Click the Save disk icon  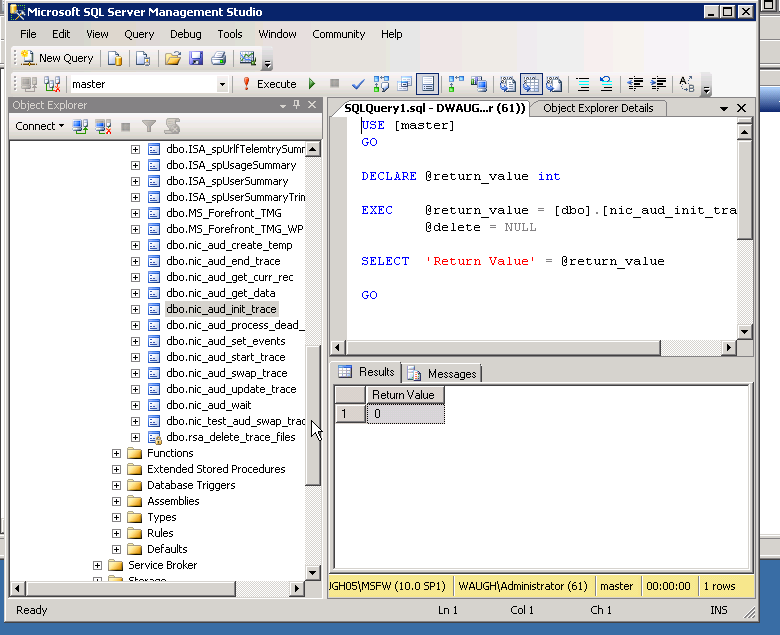point(196,58)
